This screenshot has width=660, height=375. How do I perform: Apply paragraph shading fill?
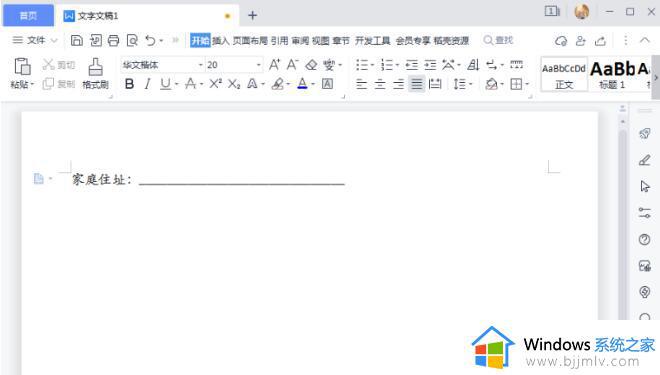[491, 84]
